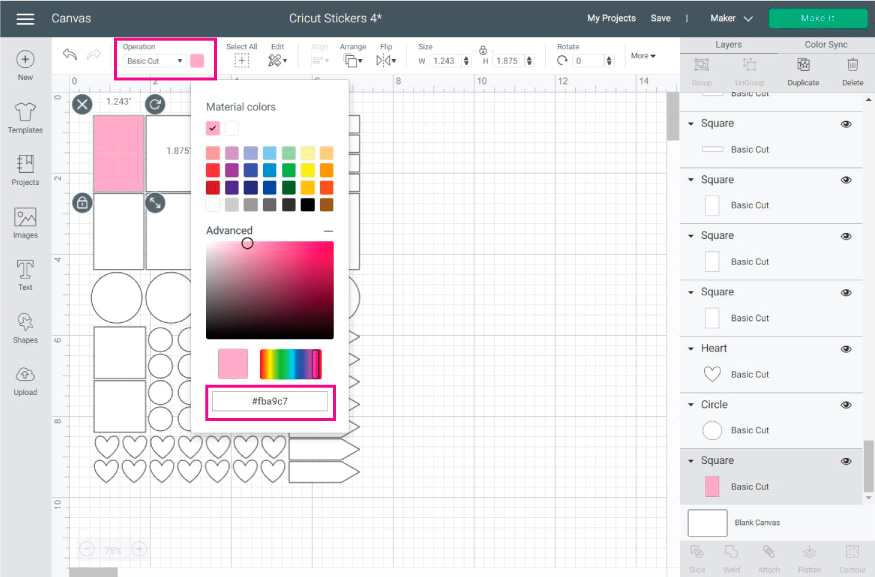
Task: Open the Flip options
Action: [386, 60]
